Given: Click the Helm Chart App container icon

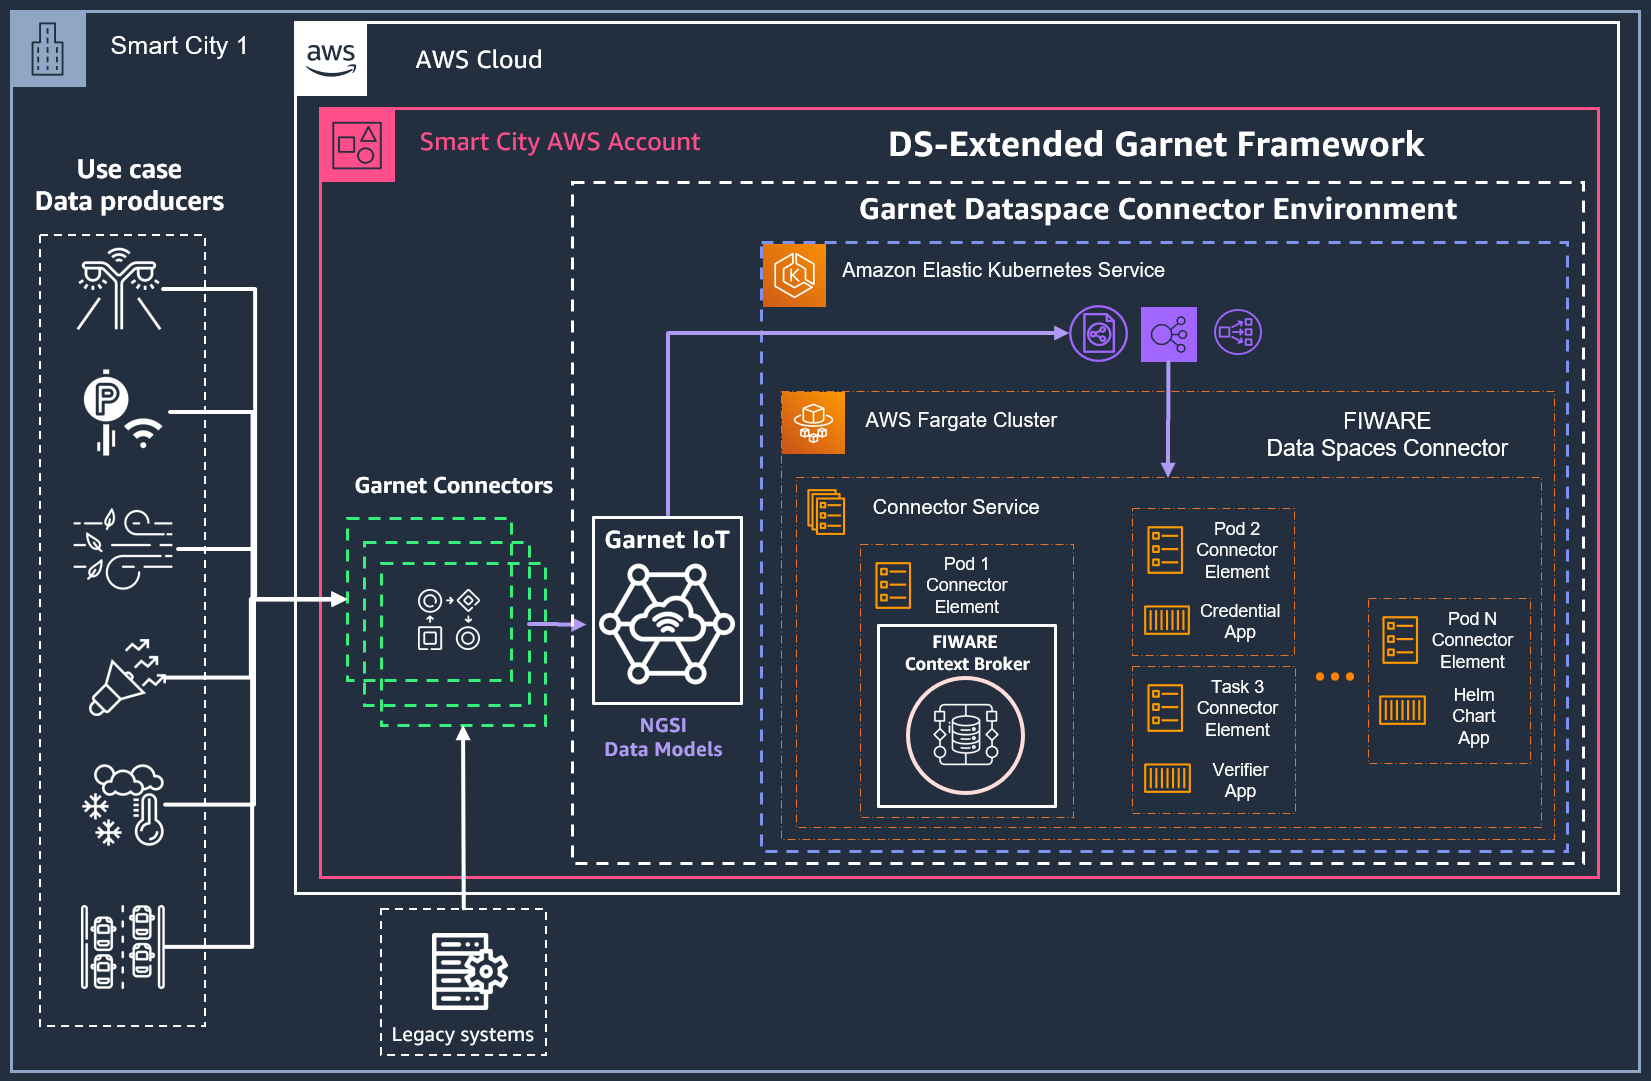Looking at the screenshot, I should coord(1402,710).
